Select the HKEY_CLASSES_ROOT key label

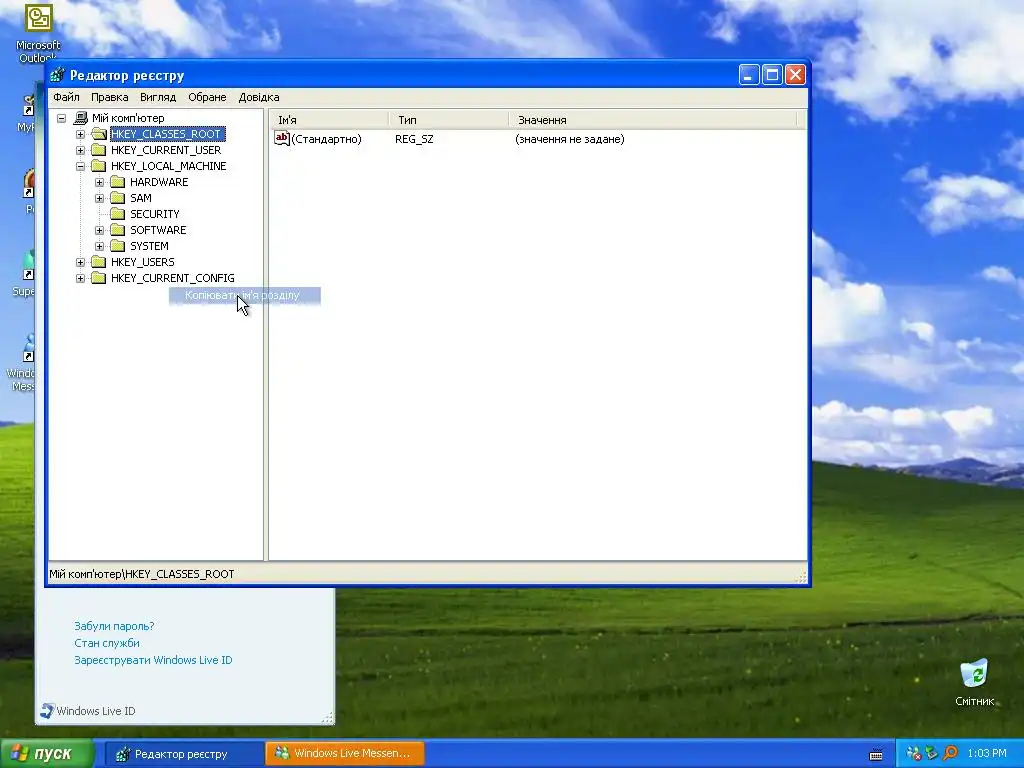167,134
